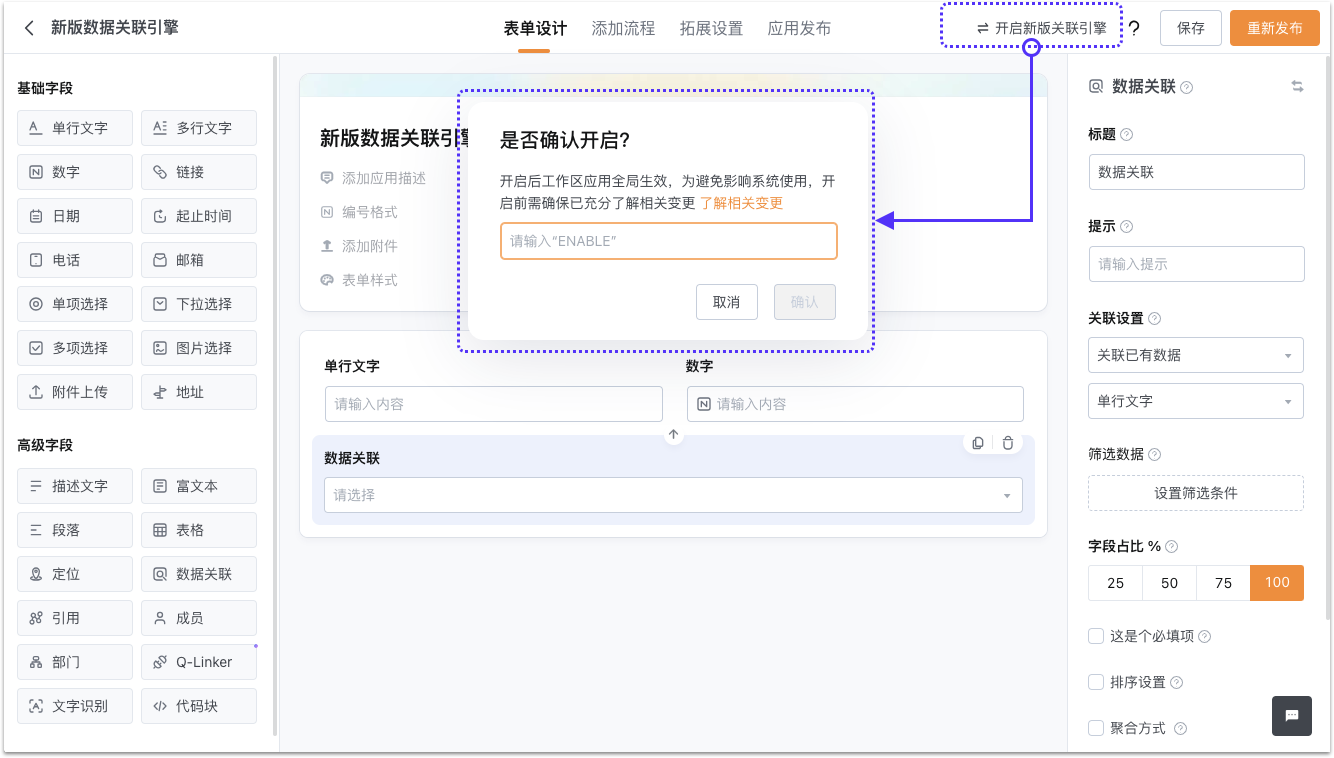Image resolution: width=1334 pixels, height=758 pixels.
Task: Click the swap icon in 数据关联 panel header
Action: pos(1297,87)
